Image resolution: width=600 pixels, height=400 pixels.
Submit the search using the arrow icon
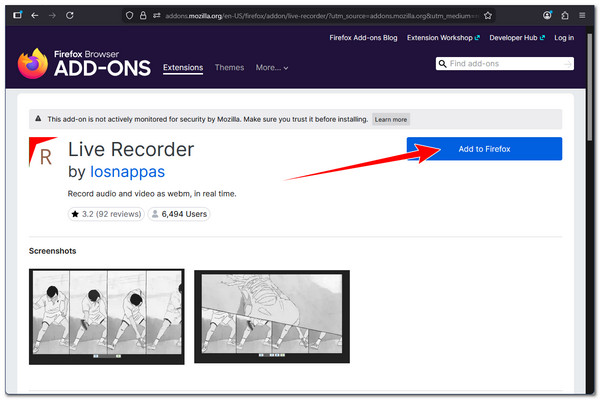pos(568,64)
